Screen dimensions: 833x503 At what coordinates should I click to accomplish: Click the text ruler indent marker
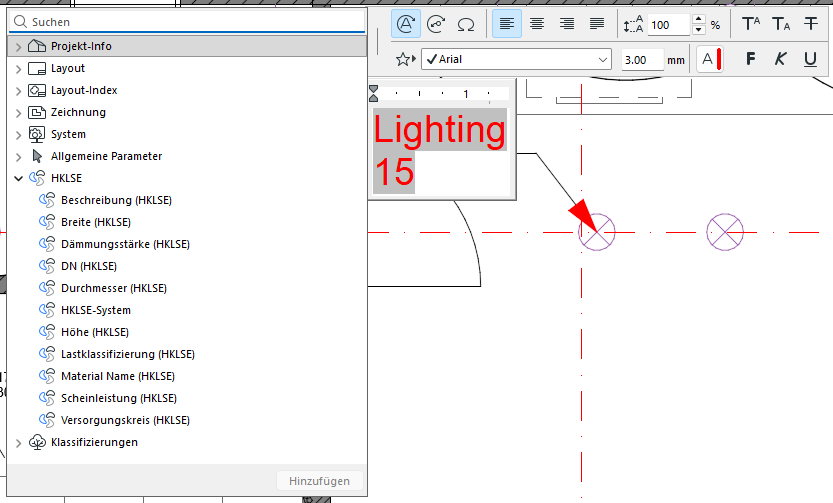[373, 93]
